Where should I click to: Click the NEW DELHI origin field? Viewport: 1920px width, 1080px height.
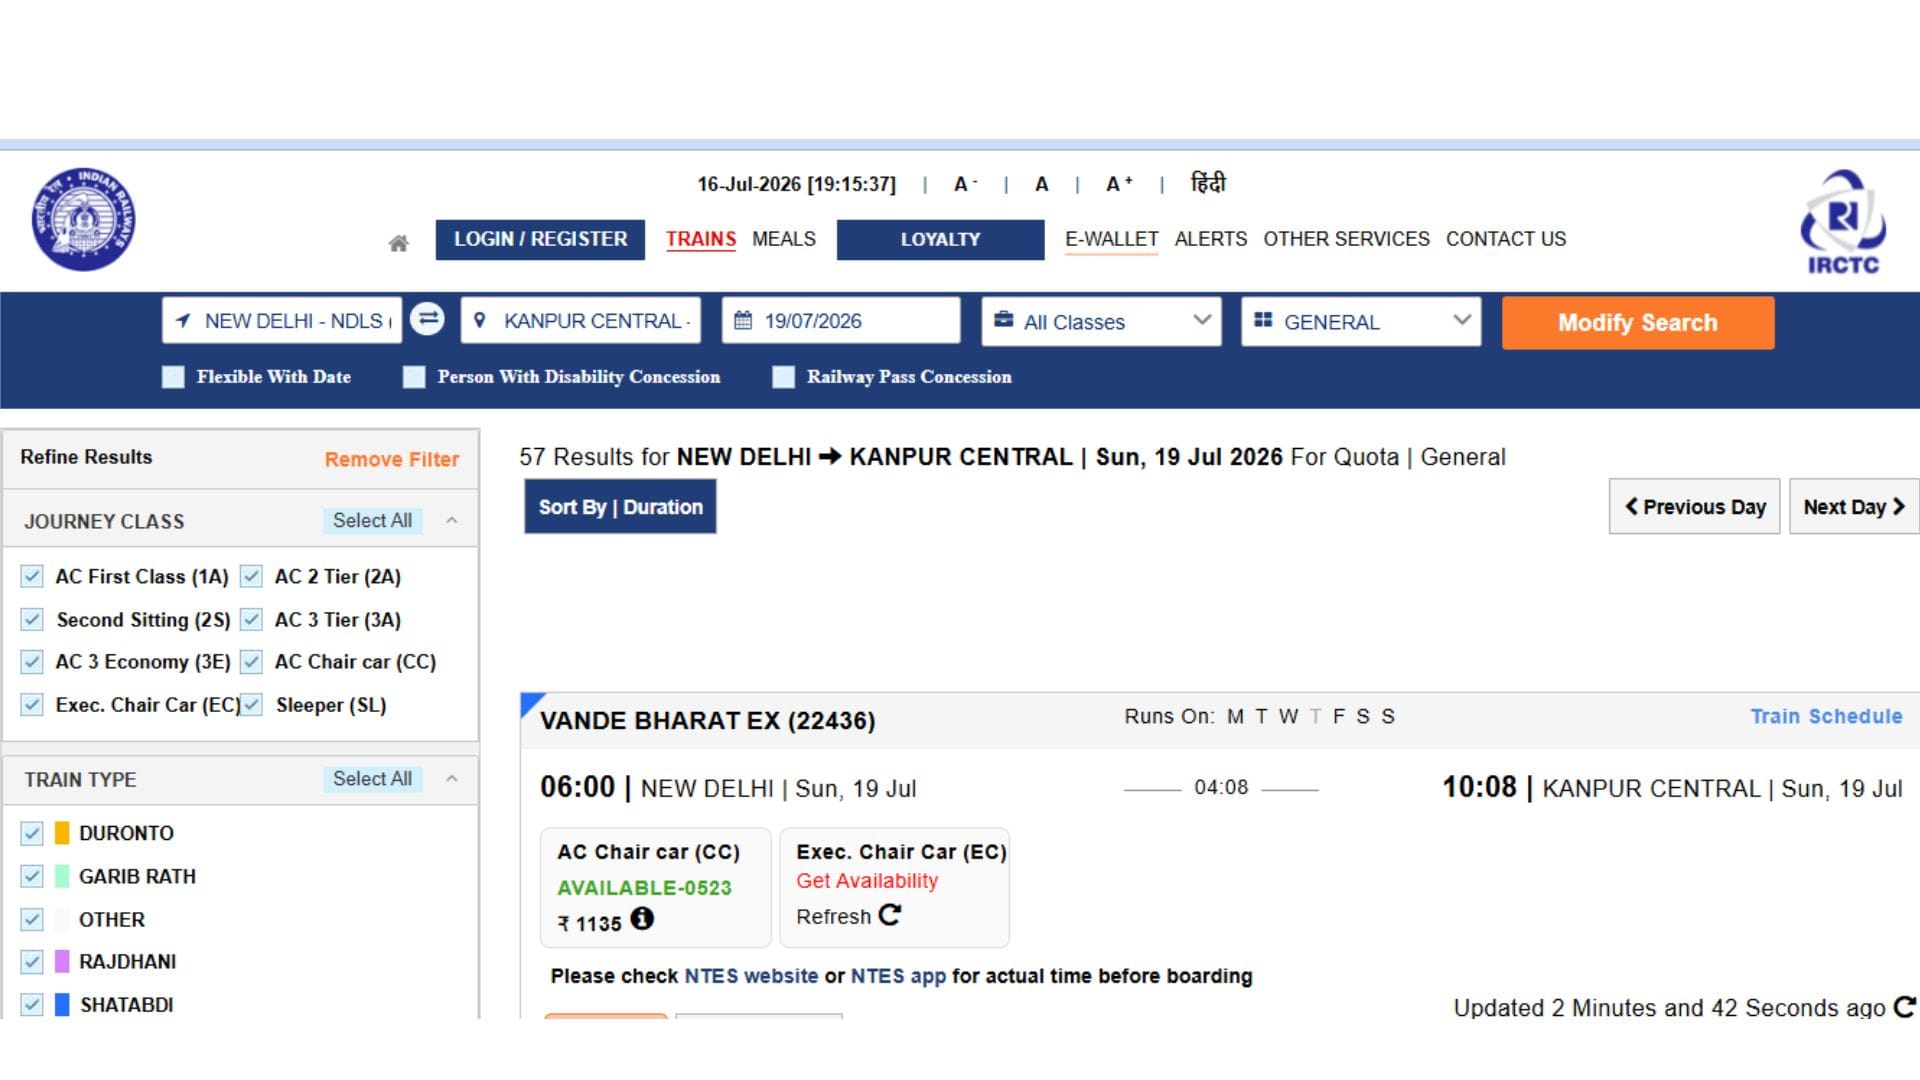click(x=282, y=321)
